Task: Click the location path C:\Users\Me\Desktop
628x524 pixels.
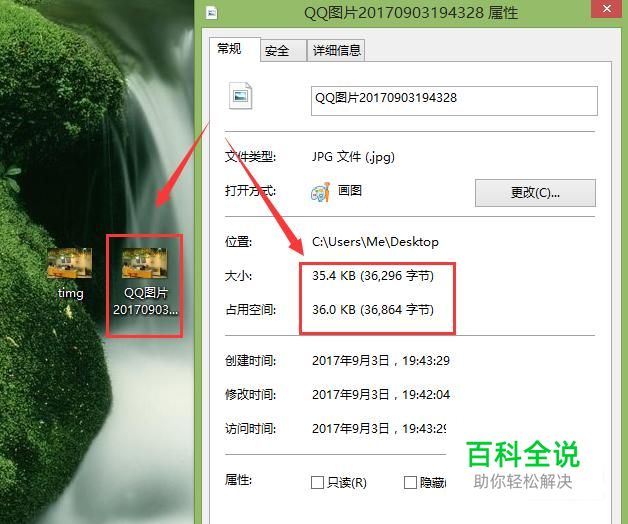Action: coord(375,242)
